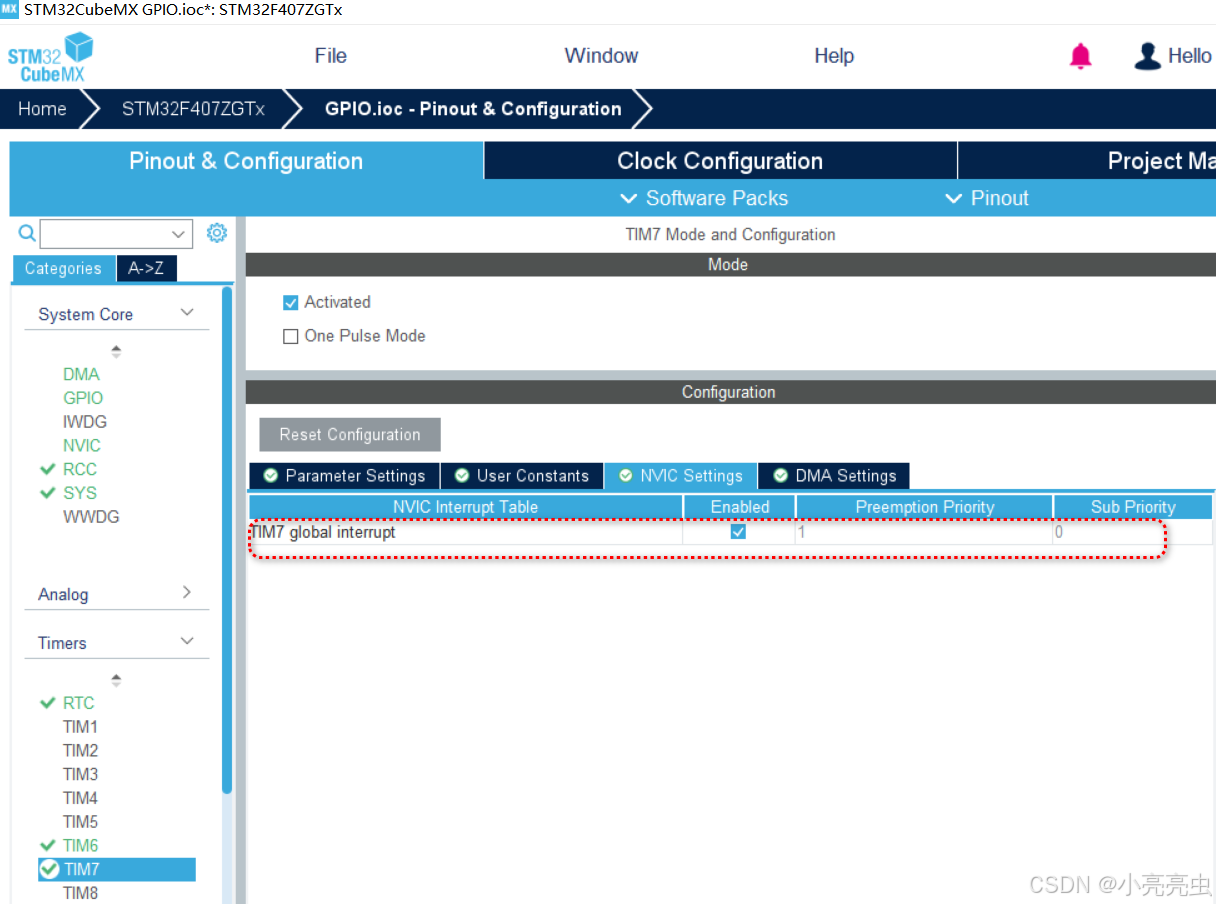Select TIM8 in Timers list
This screenshot has height=904, width=1216.
[80, 893]
